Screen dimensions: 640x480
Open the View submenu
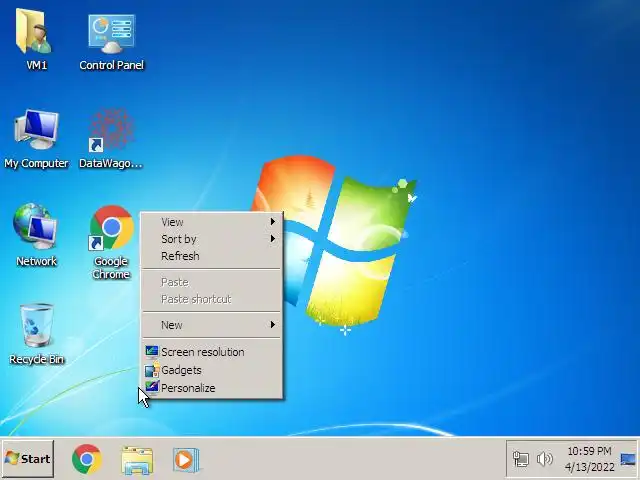pyautogui.click(x=212, y=222)
